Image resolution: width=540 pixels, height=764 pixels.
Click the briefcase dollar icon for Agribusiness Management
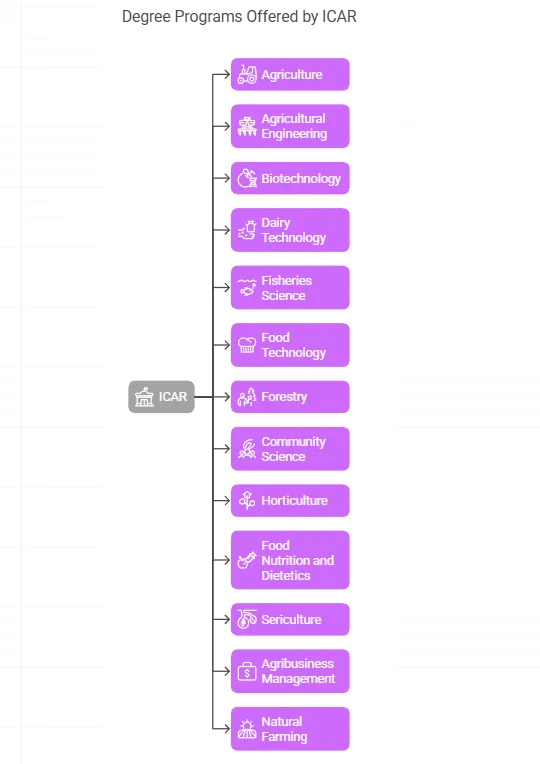[247, 671]
